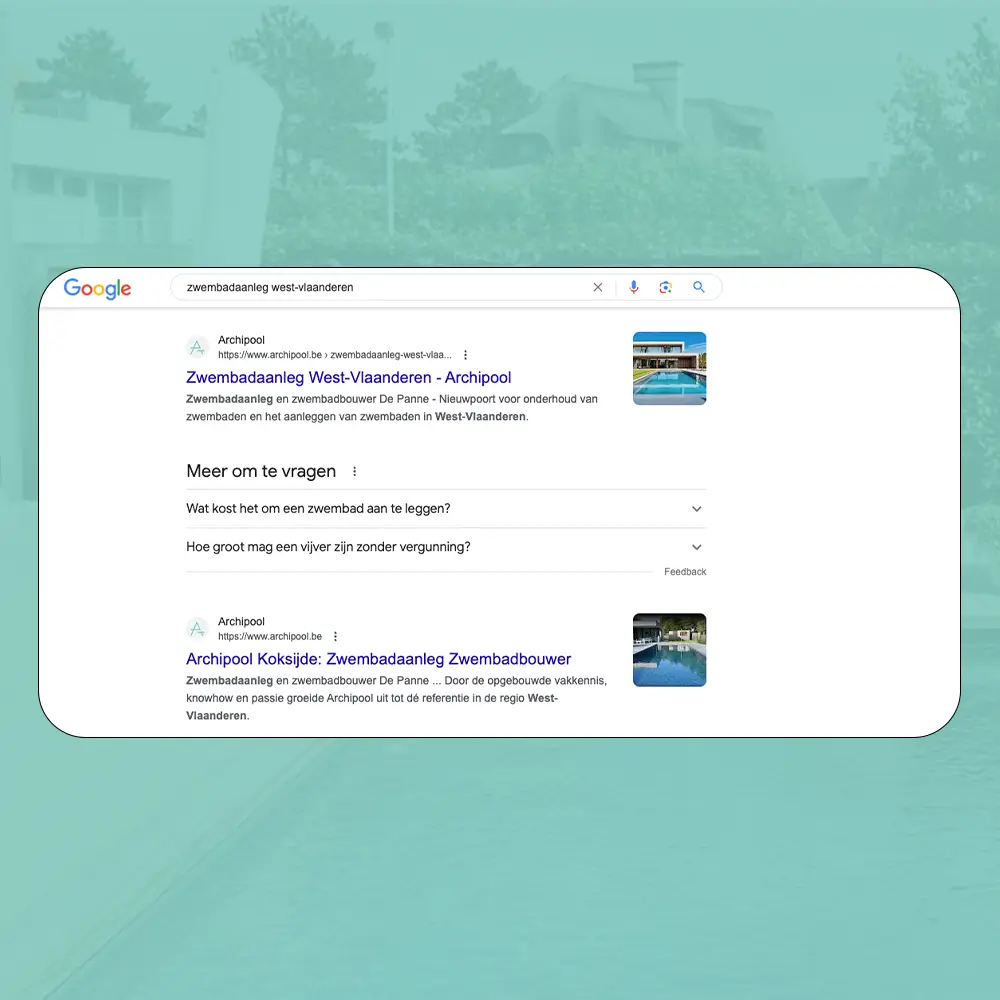Click the Google logo
Screen dimensions: 1000x1000
point(97,288)
